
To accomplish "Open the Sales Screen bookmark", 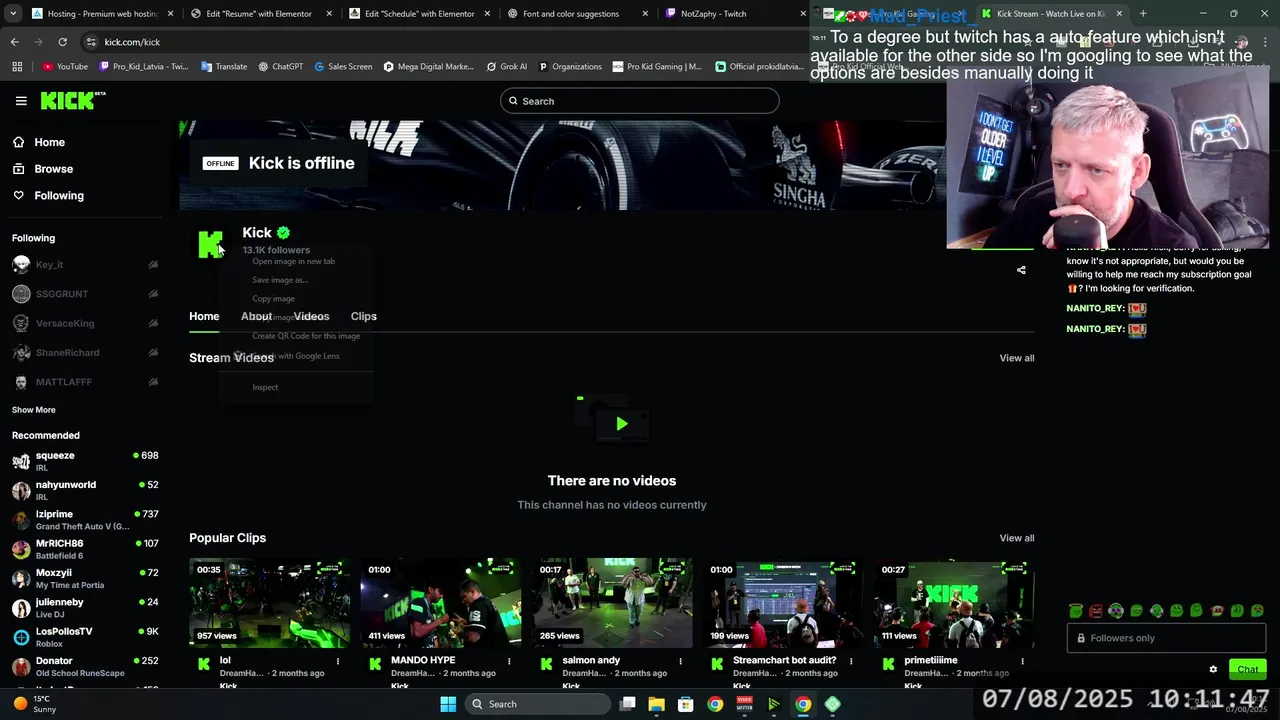I will tap(343, 67).
